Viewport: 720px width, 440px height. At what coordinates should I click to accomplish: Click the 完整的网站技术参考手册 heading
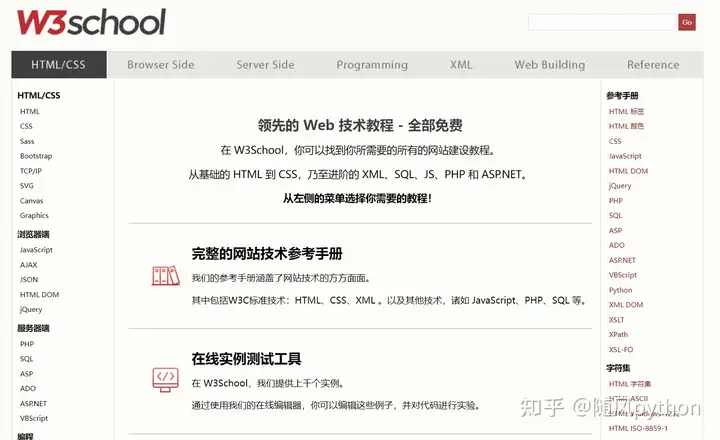click(267, 254)
